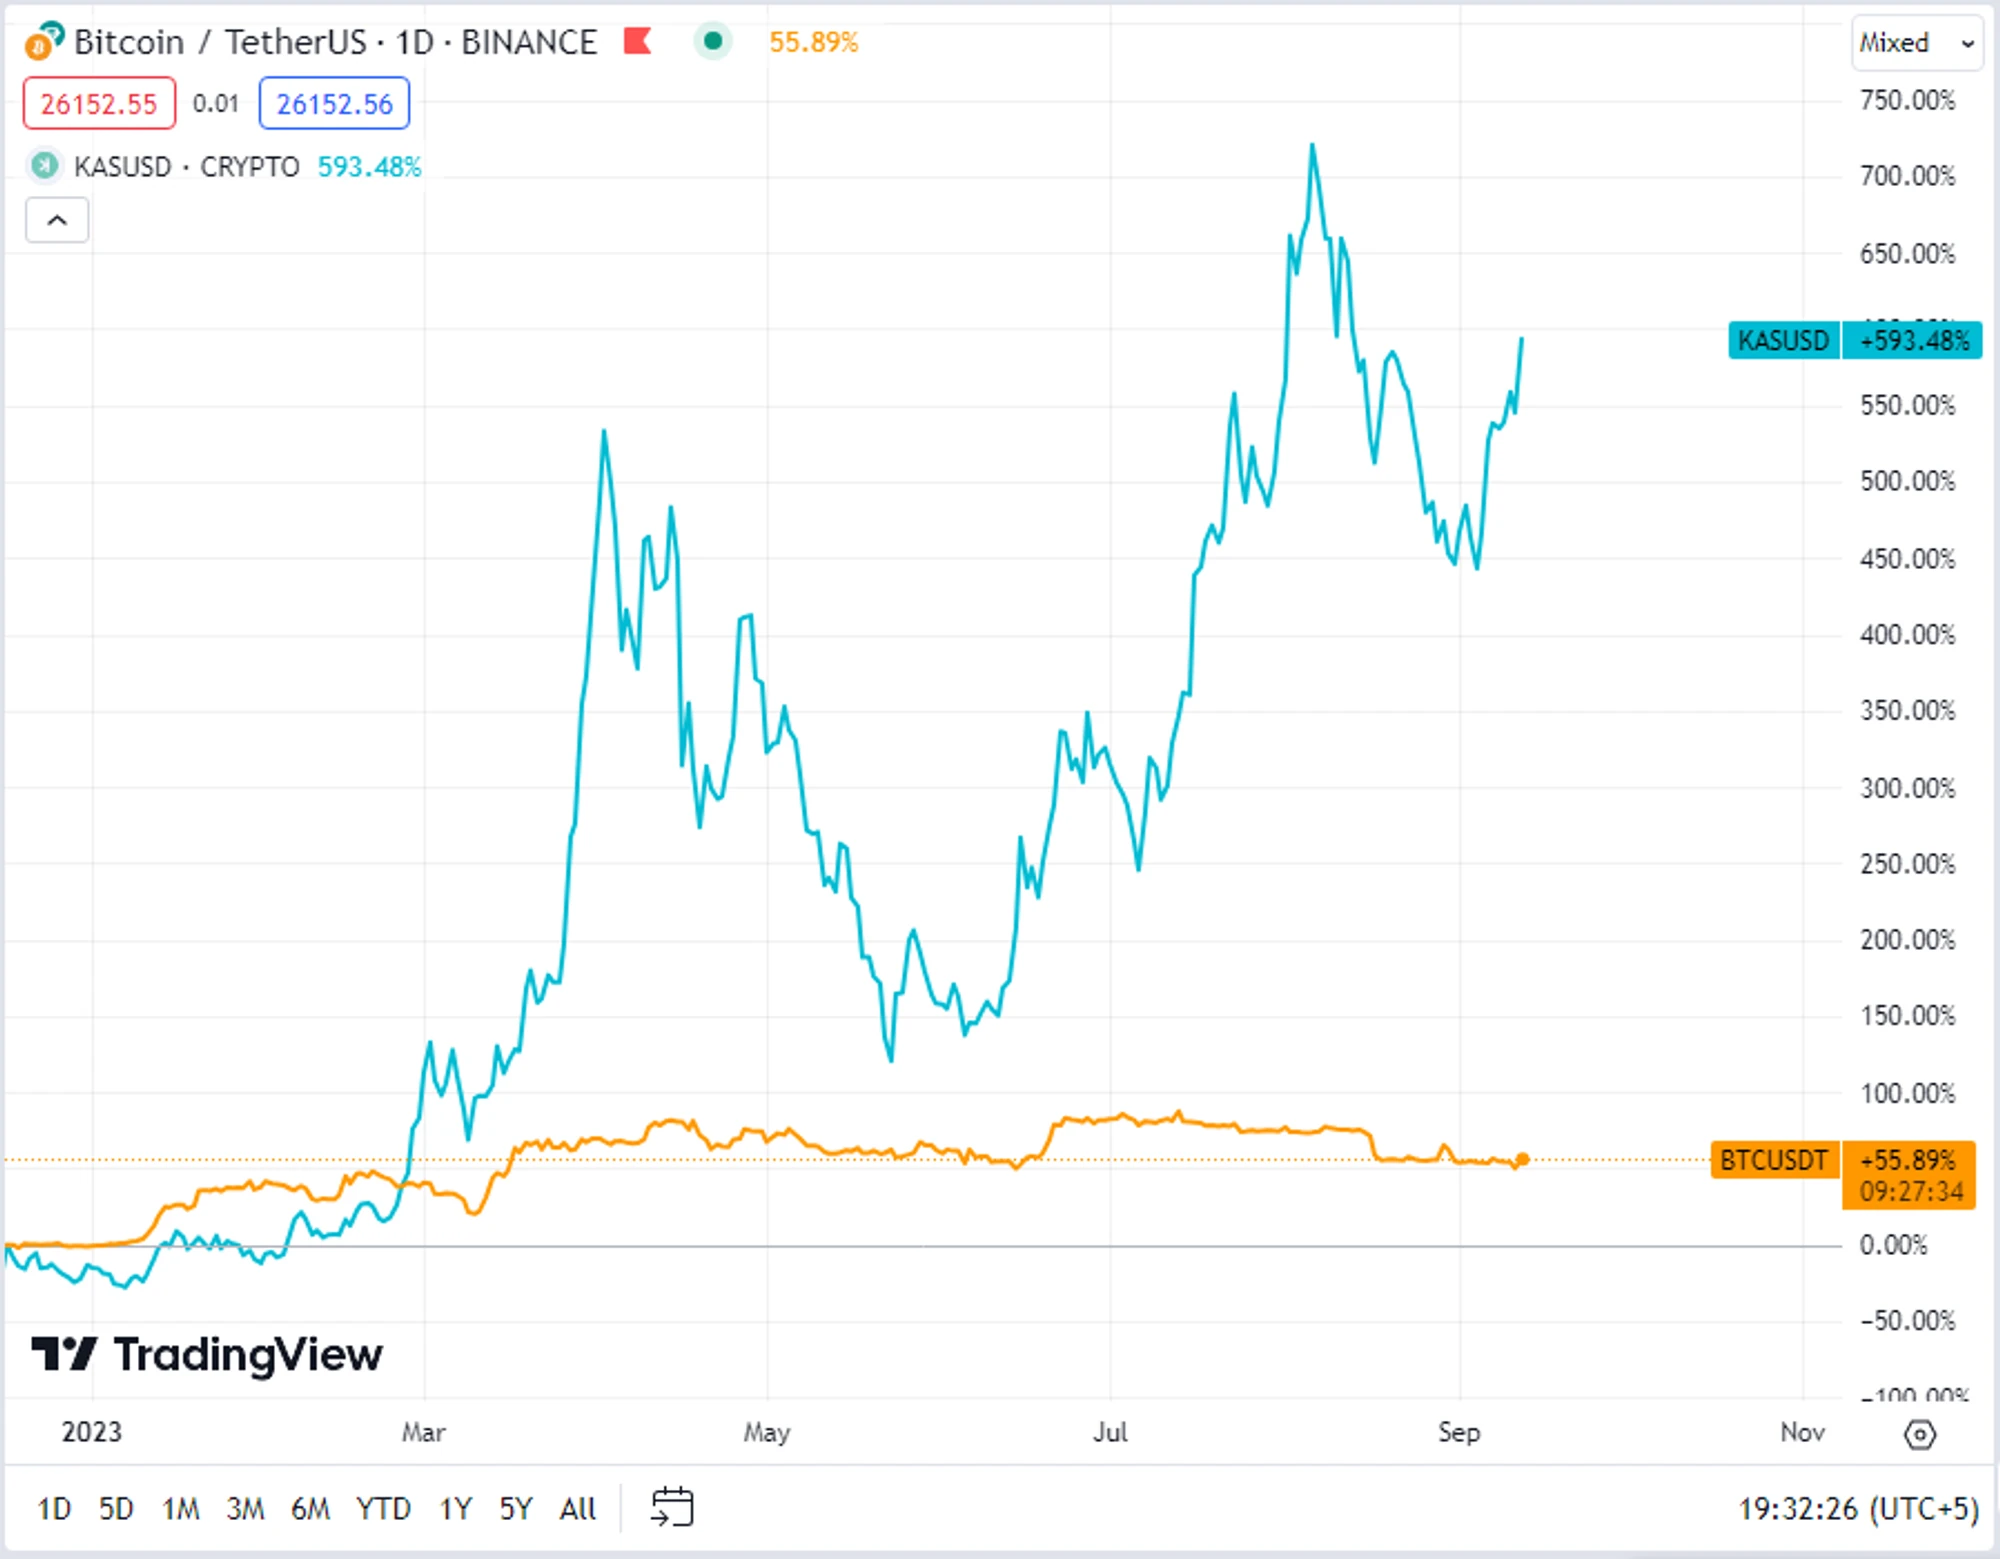Click the chart settings gear near the bottom scale
Viewport: 2000px width, 1559px height.
pos(1922,1433)
